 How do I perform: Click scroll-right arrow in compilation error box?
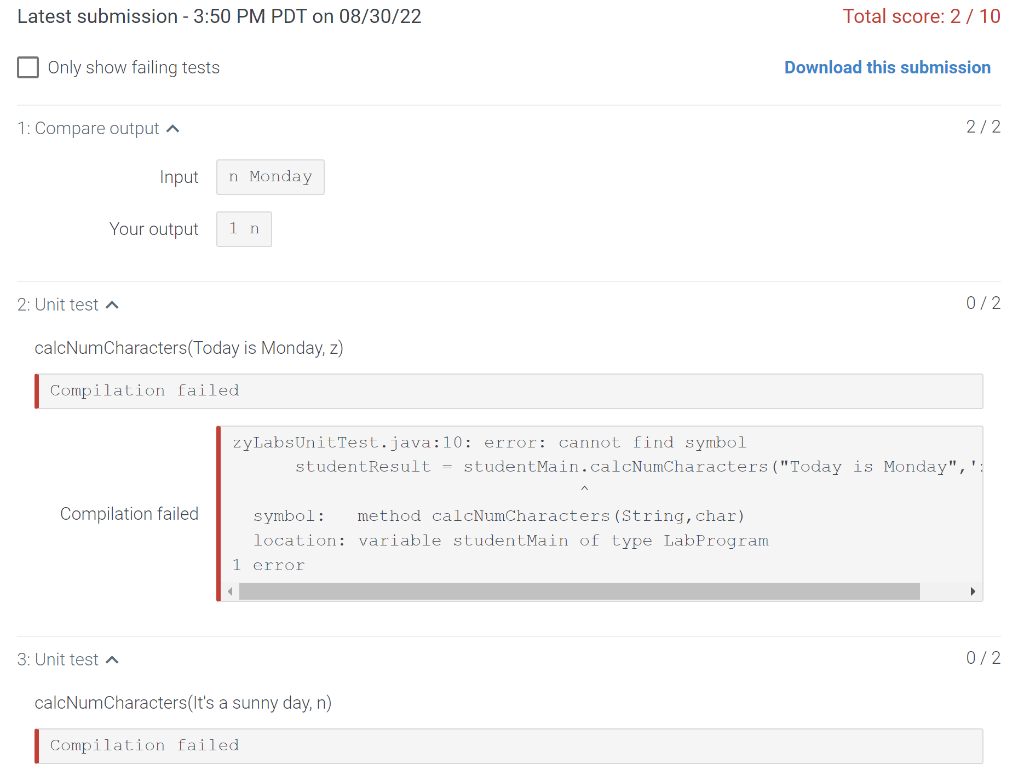click(972, 592)
